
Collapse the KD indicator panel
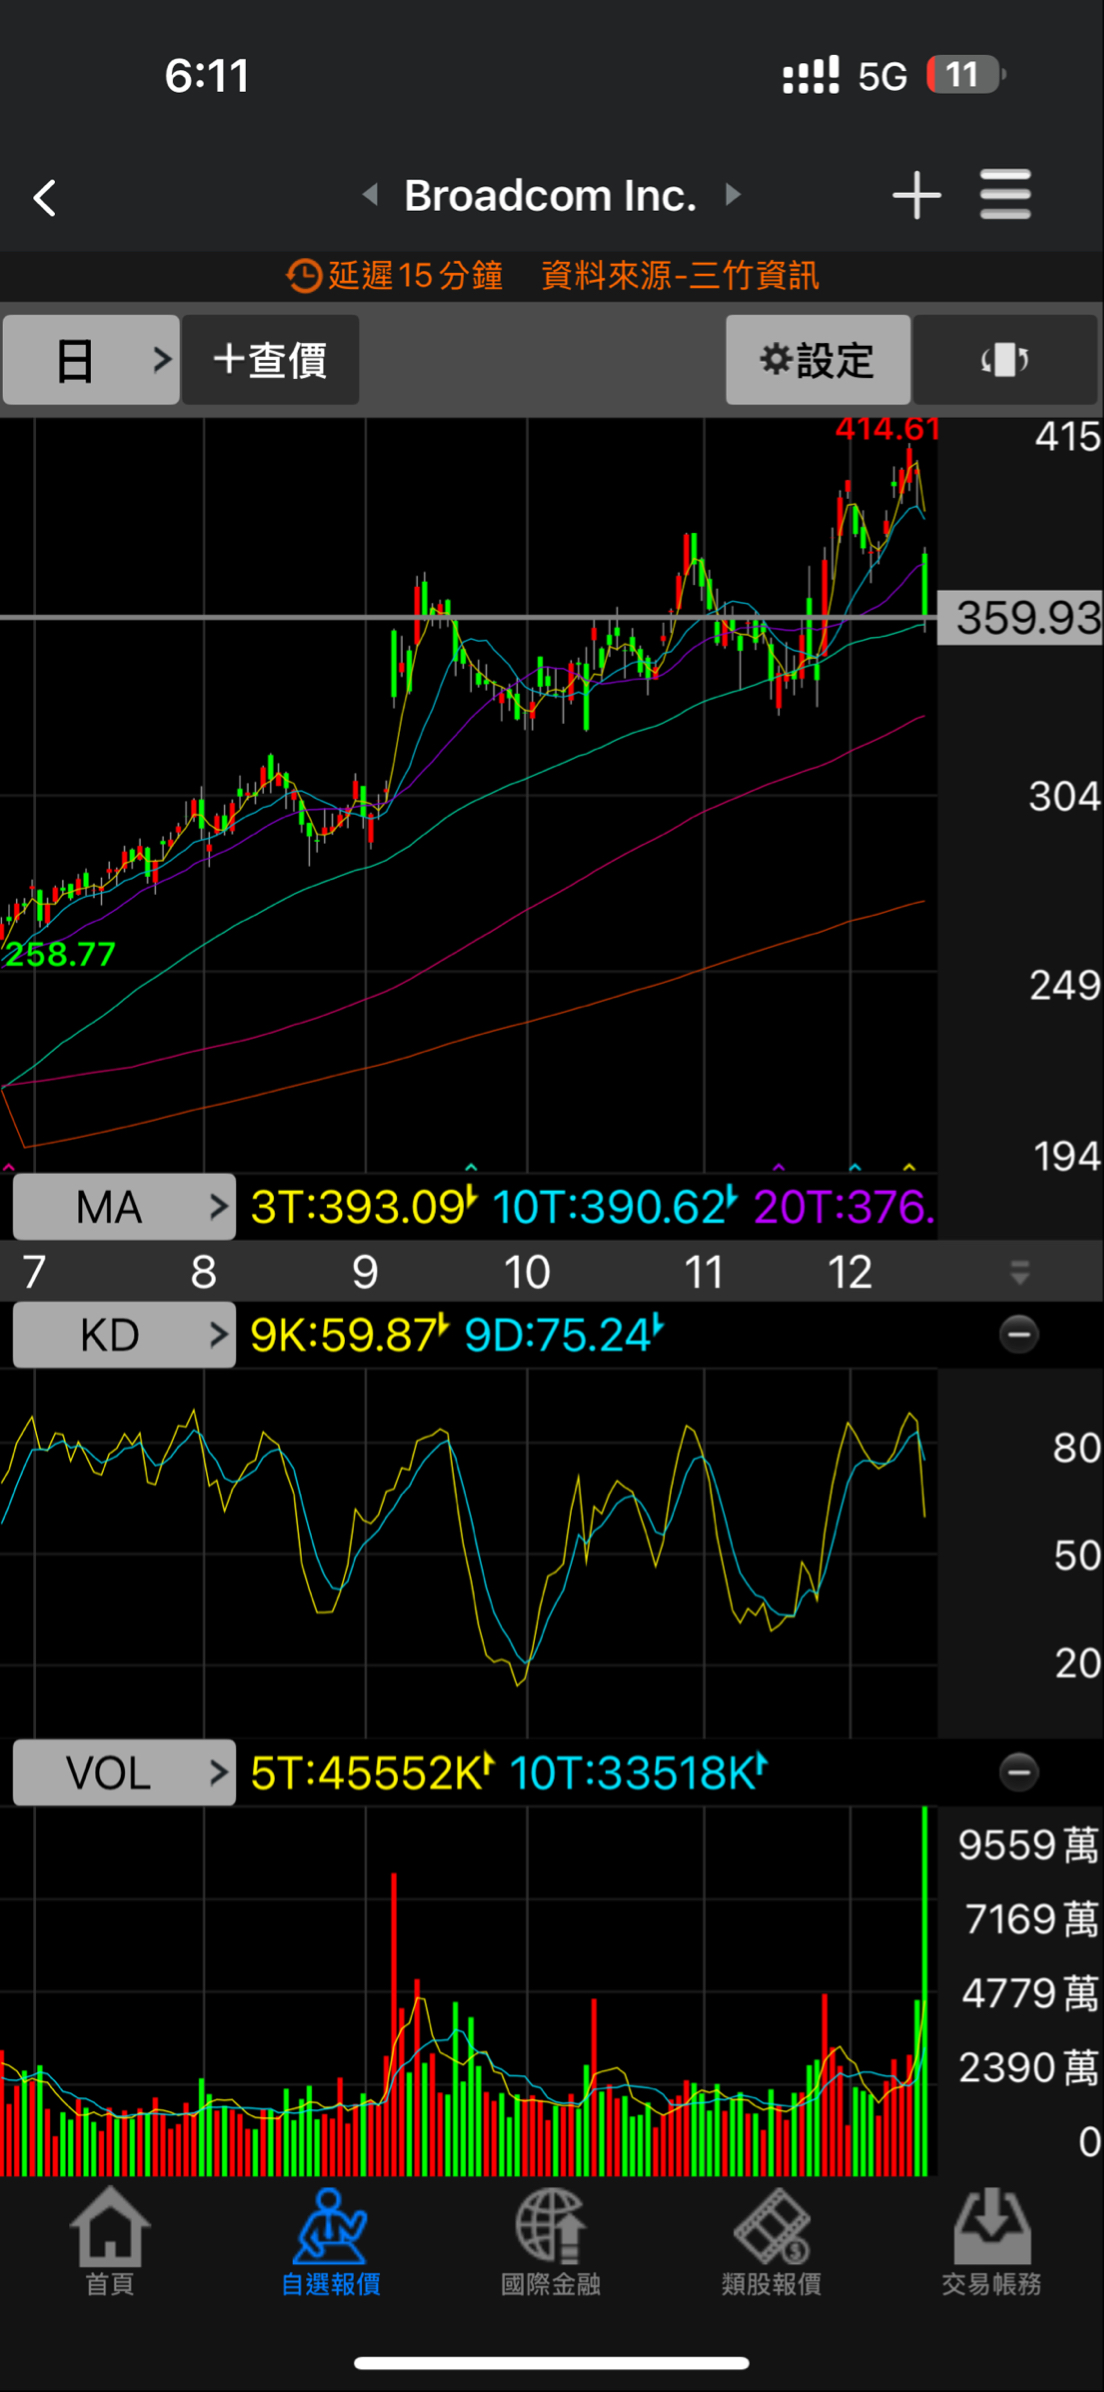[x=1019, y=1334]
